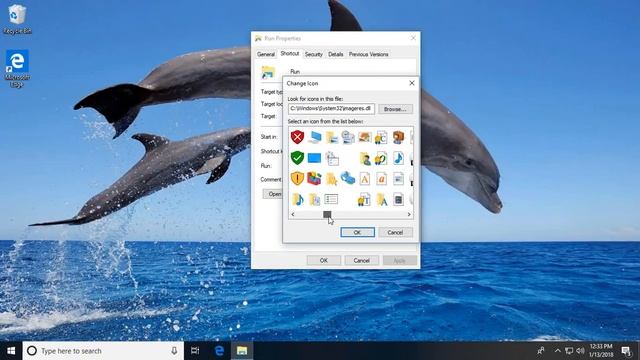Click the icon list right scroll arrow

click(409, 214)
